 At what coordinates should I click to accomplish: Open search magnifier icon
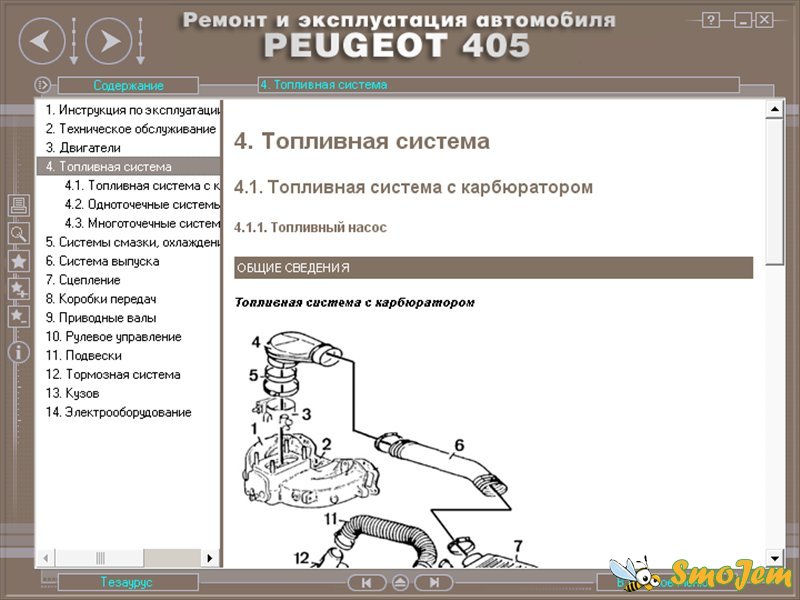(19, 234)
